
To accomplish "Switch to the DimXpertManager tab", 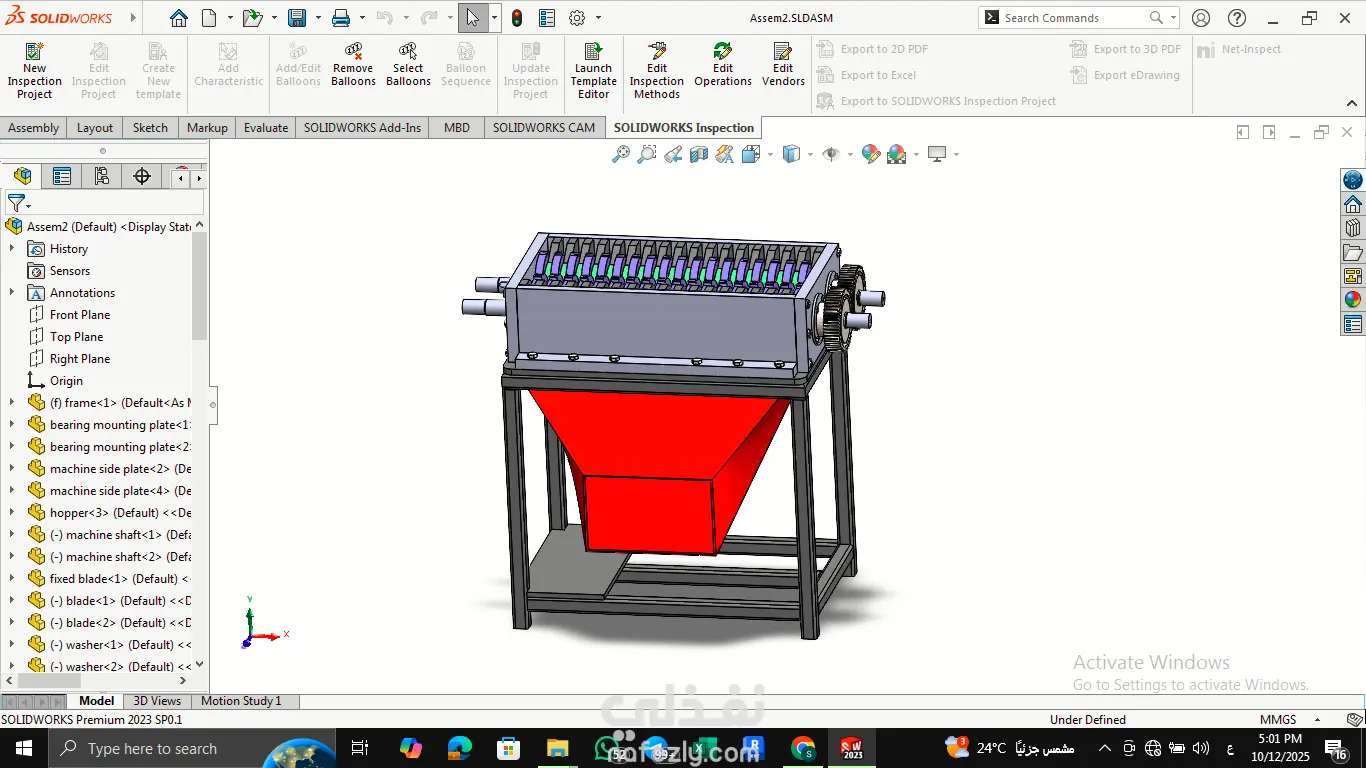I will pos(142,177).
